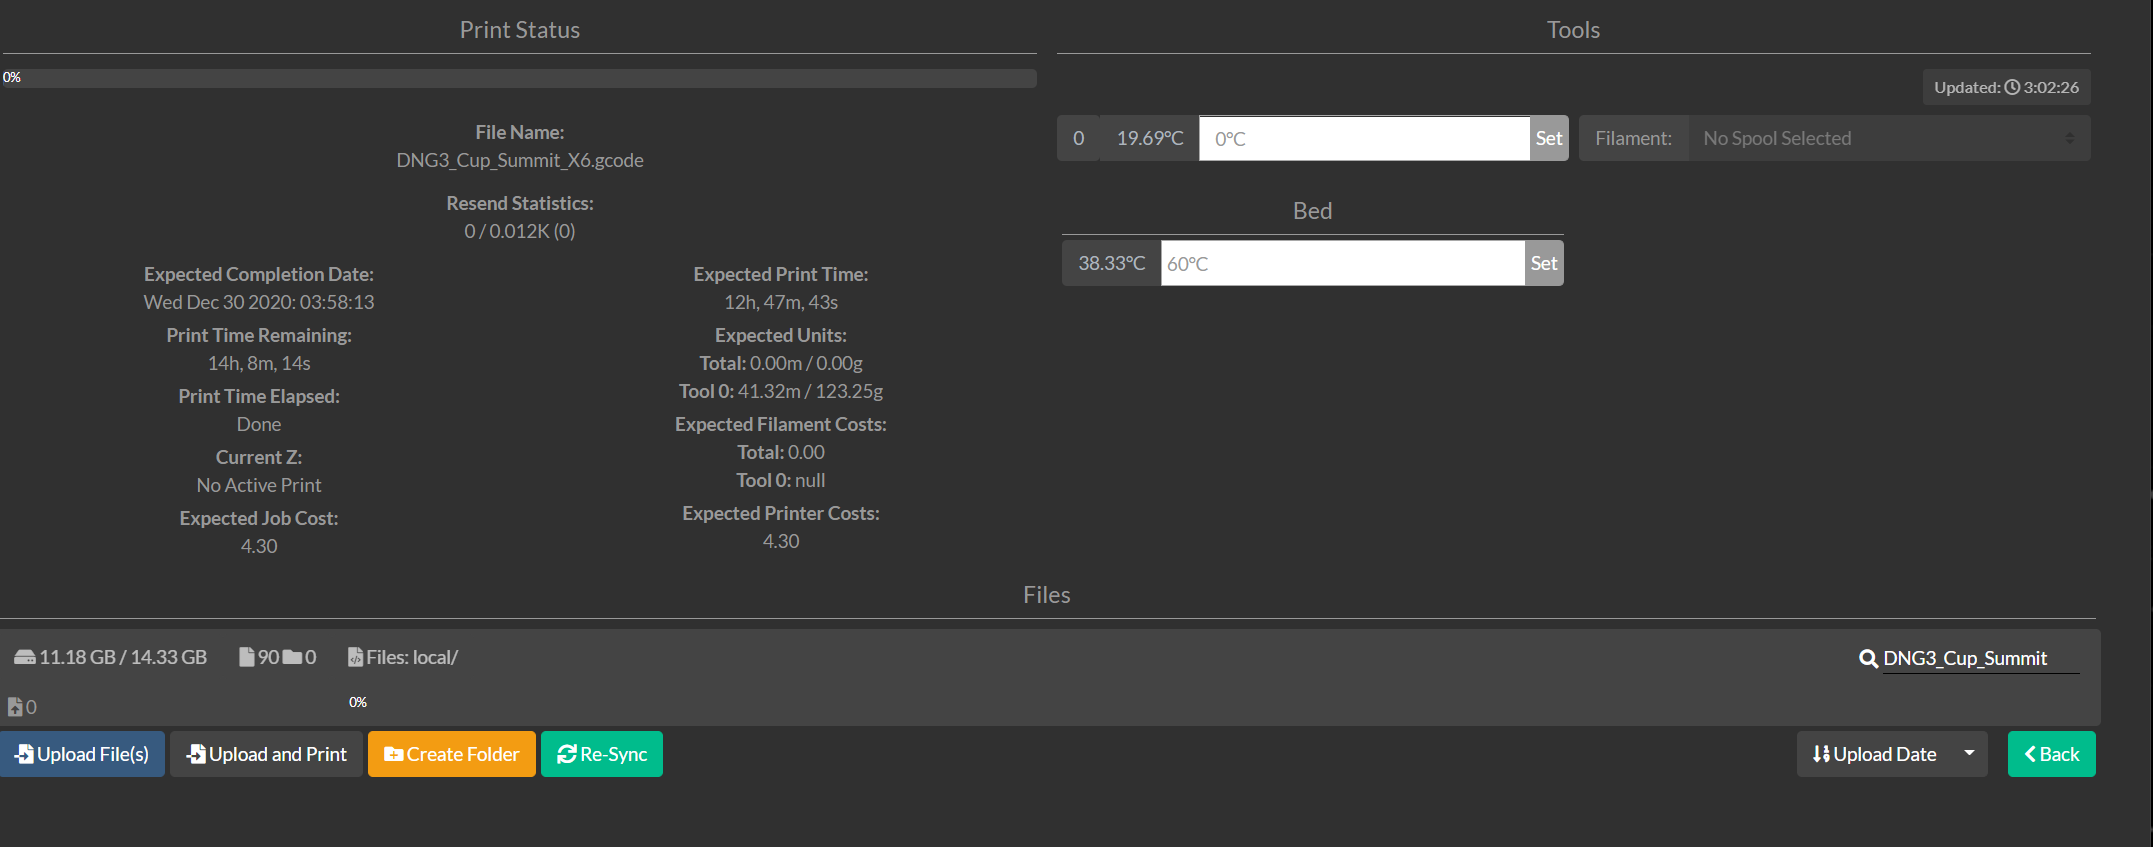Open the Upload Date sort dropdown

[1892, 754]
